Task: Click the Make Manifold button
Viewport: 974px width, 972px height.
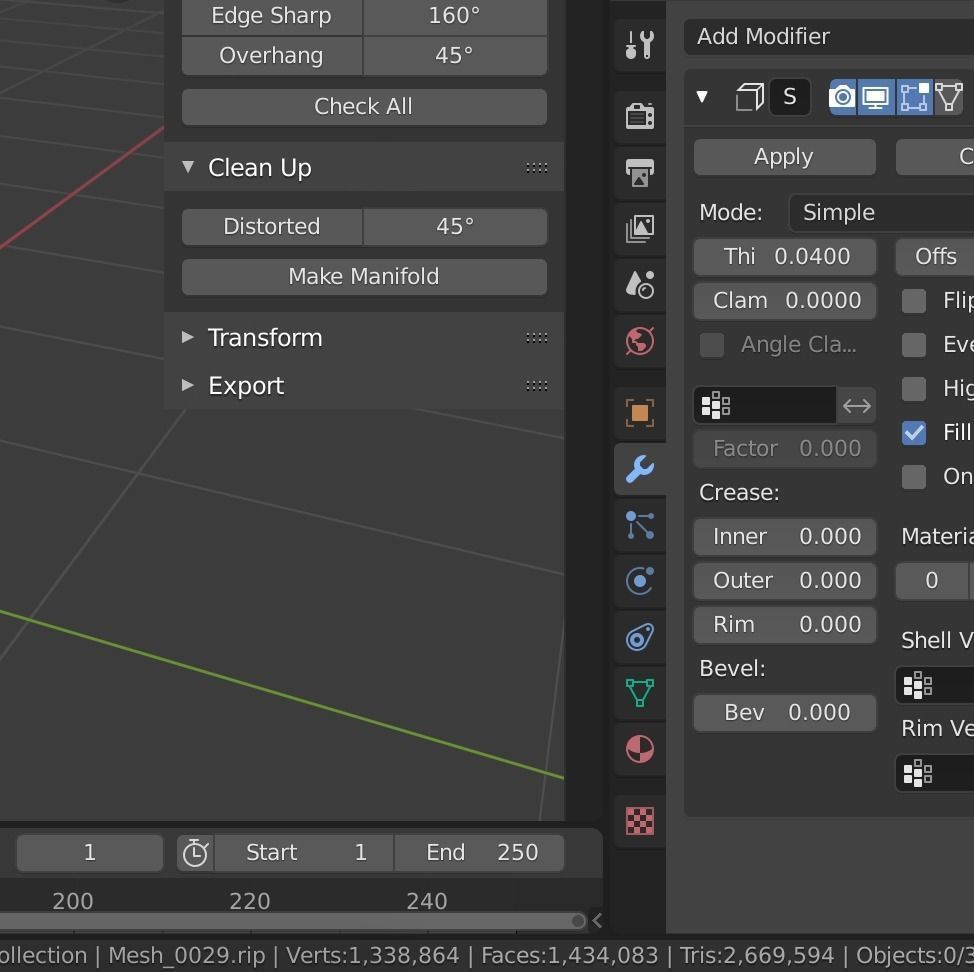Action: (x=364, y=276)
